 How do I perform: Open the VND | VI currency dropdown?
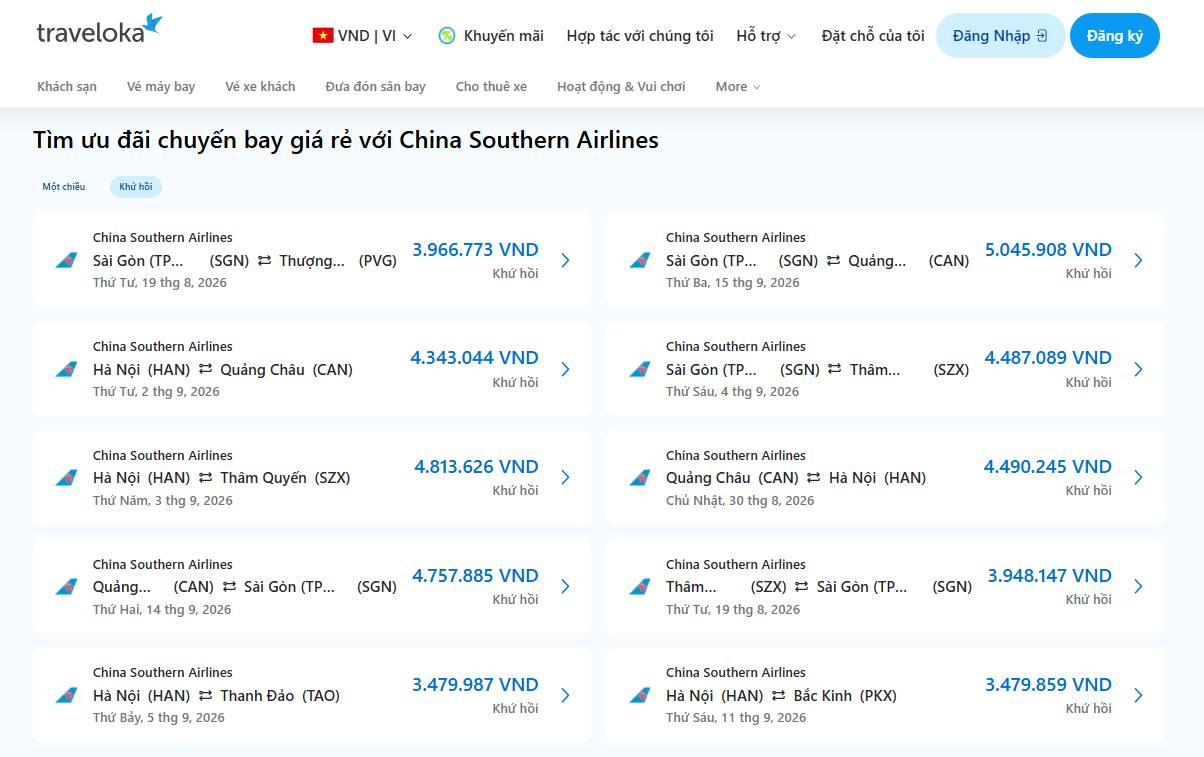point(362,36)
